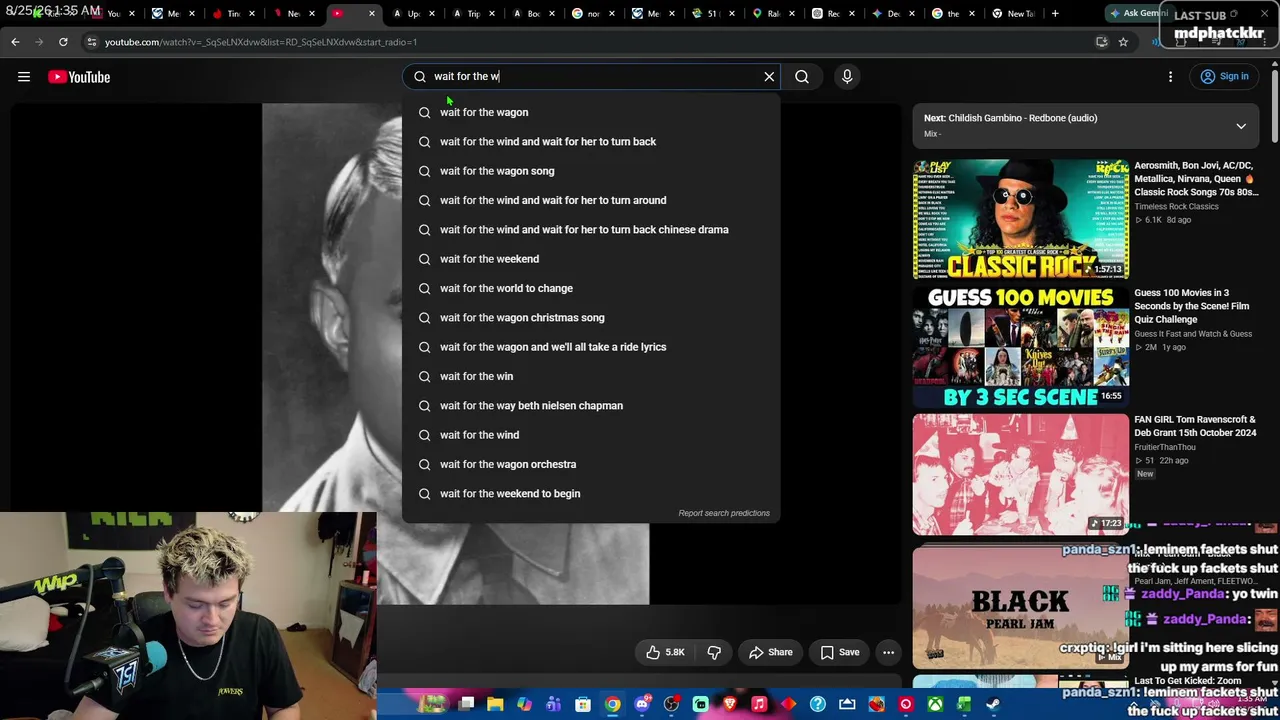Open Excel from the taskbar
The width and height of the screenshot is (1280, 720).
click(x=964, y=704)
